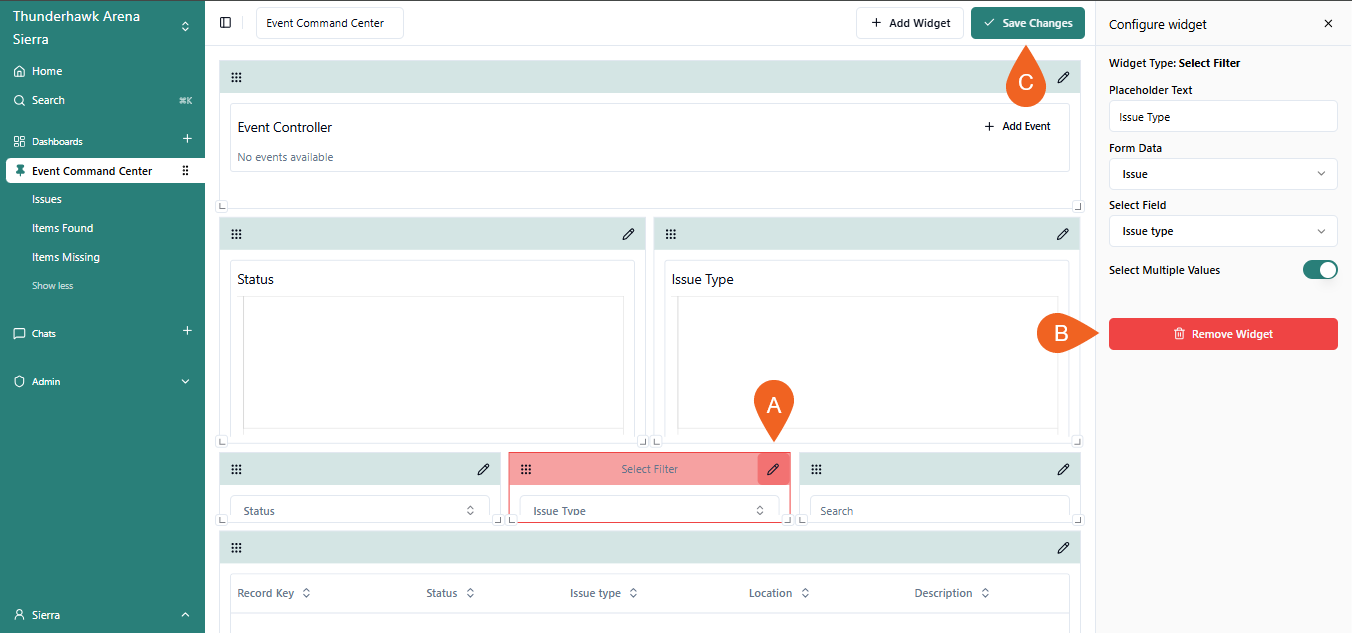Edit the records table widget pencil icon
The width and height of the screenshot is (1352, 633).
click(x=1063, y=547)
